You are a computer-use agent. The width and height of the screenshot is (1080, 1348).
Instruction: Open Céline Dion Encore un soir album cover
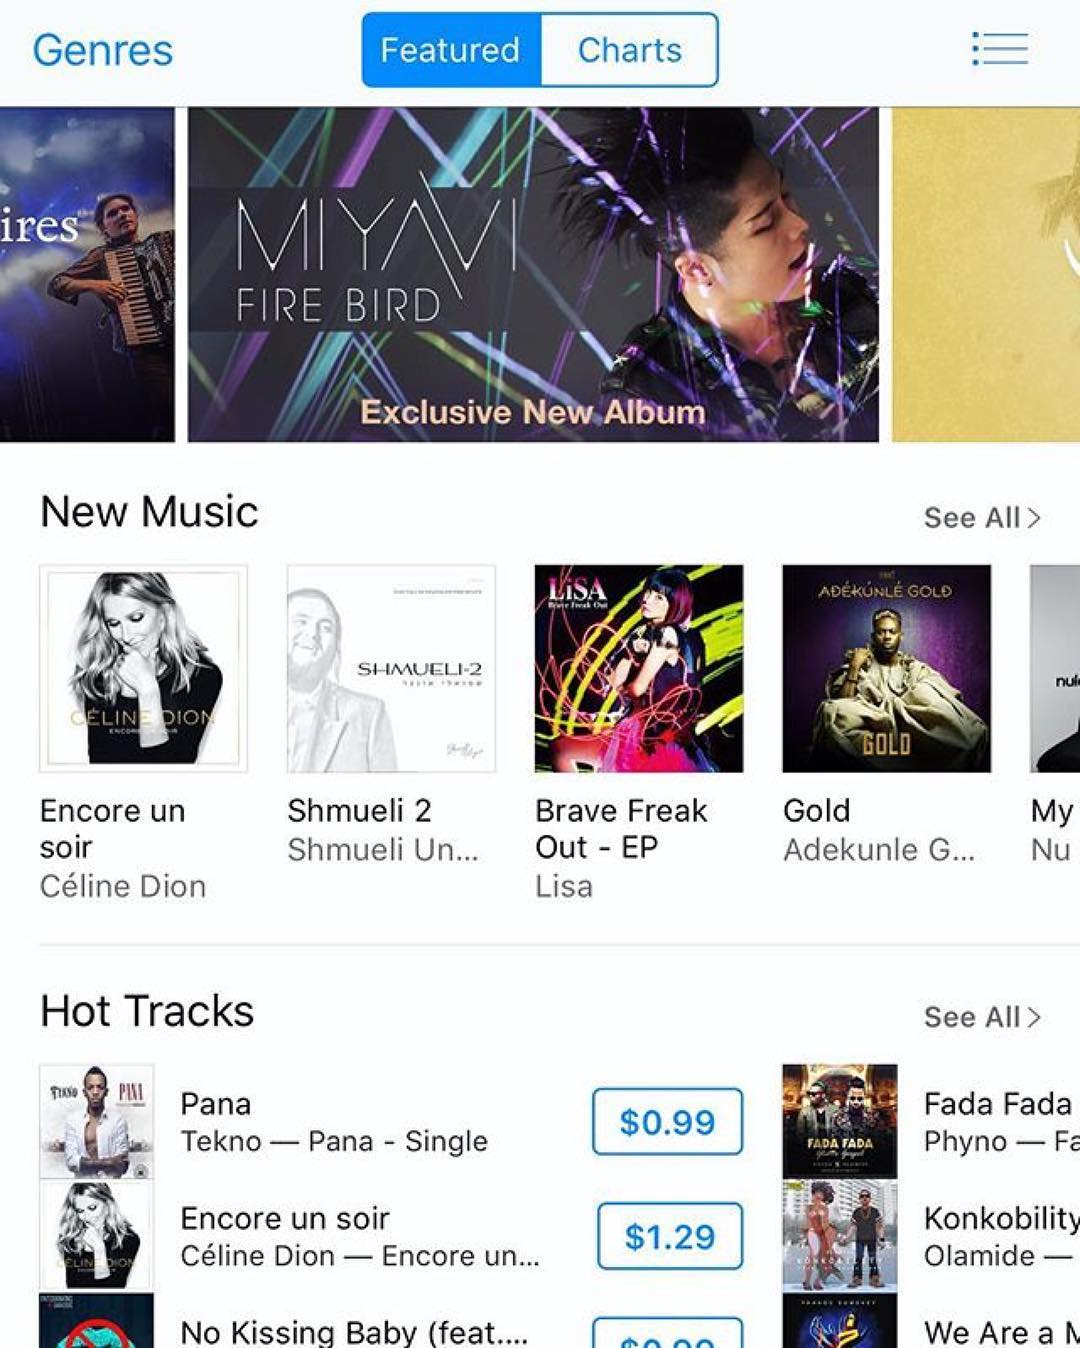tap(143, 668)
